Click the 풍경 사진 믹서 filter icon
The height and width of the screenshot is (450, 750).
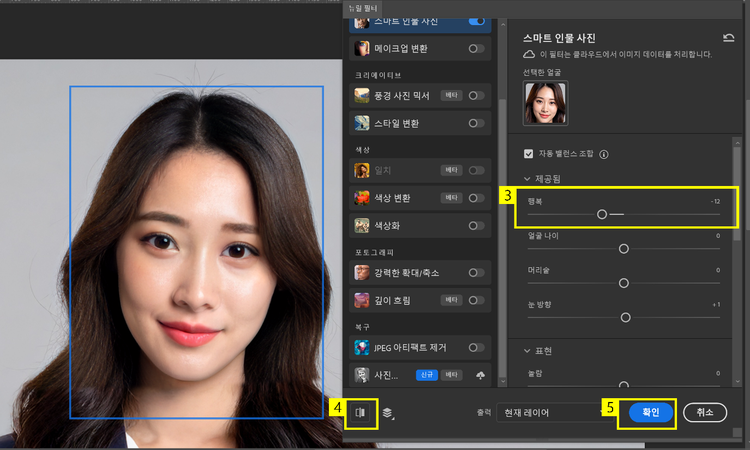pyautogui.click(x=362, y=96)
